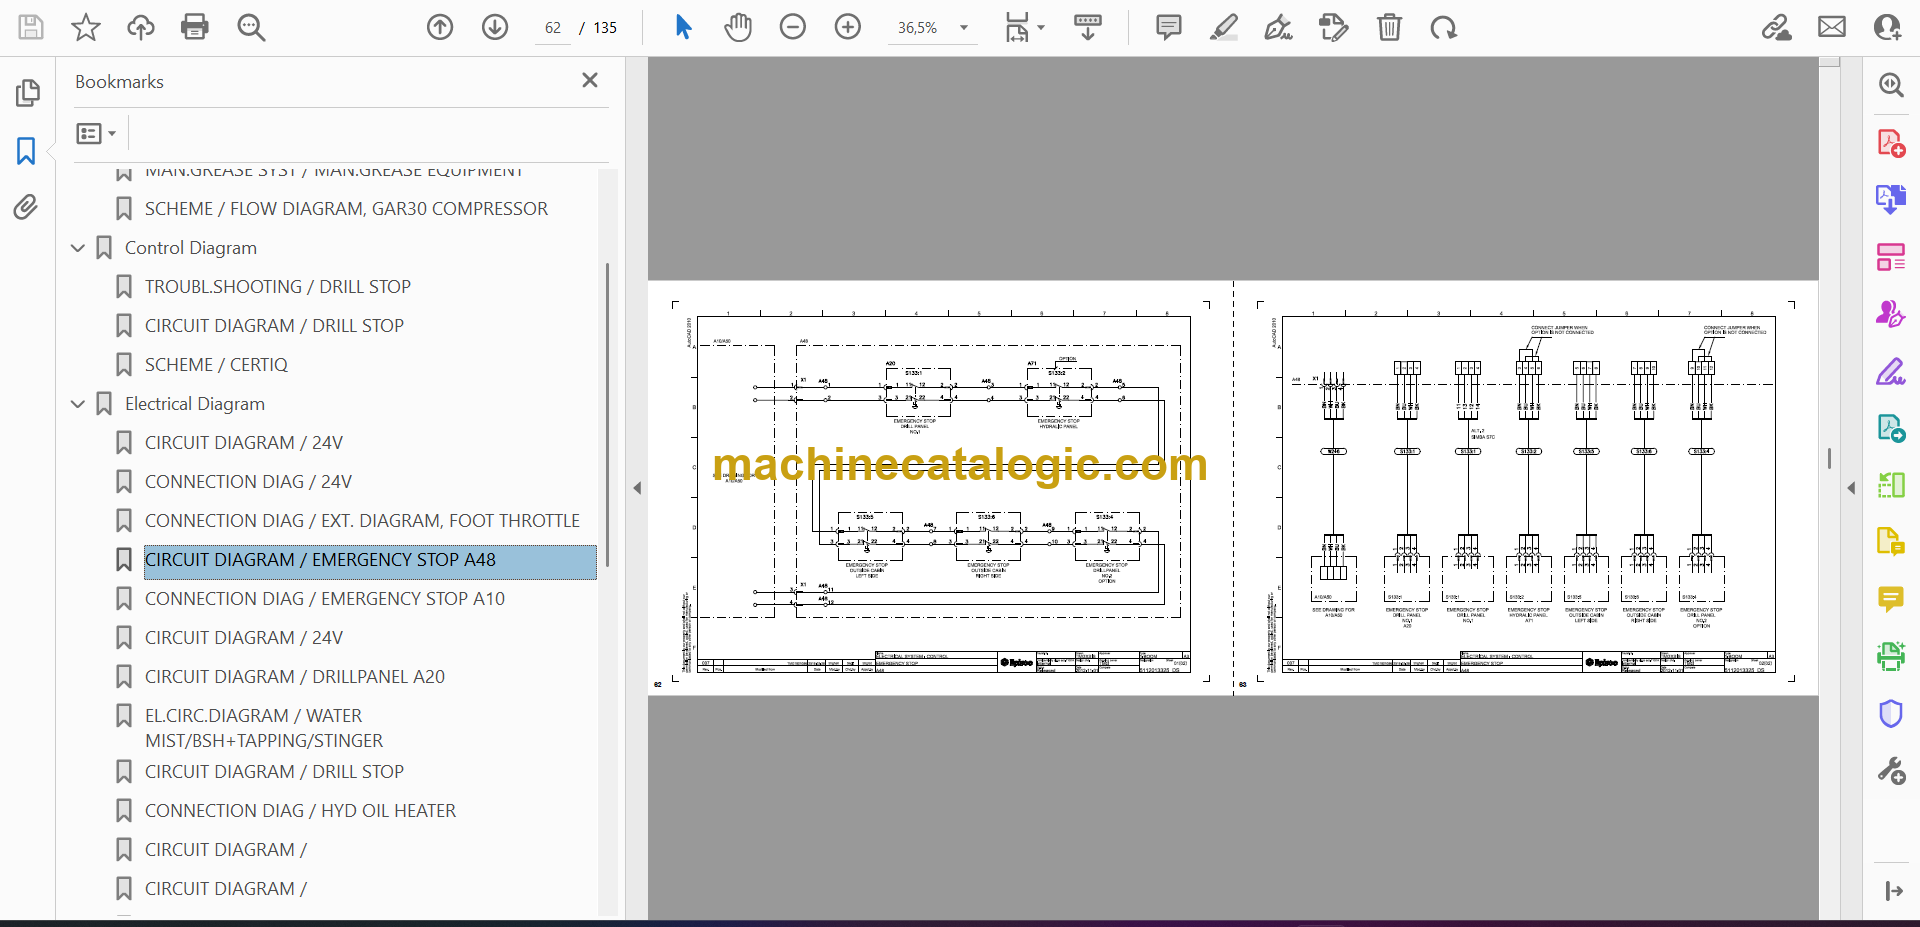Viewport: 1920px width, 927px height.
Task: Open the bookmark options menu dropdown
Action: coord(97,133)
